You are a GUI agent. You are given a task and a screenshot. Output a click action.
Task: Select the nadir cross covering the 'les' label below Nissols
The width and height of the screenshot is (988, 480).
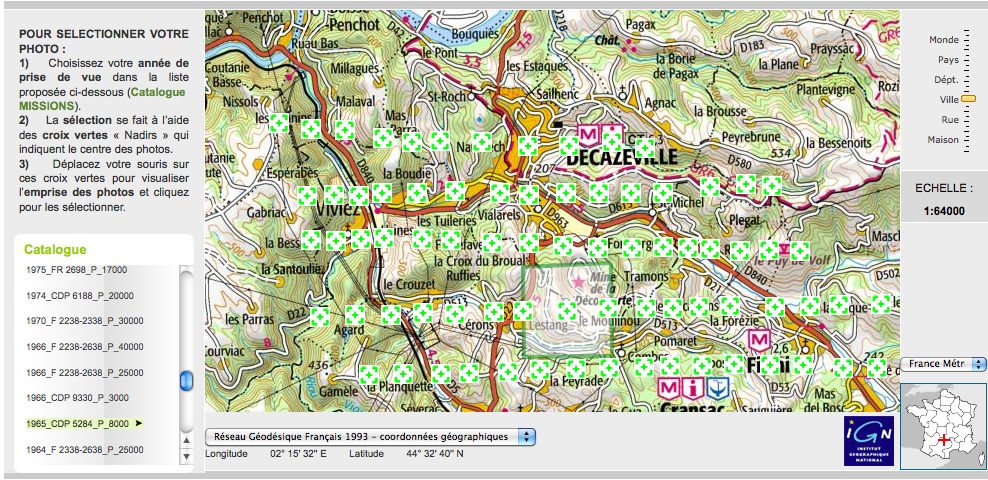pyautogui.click(x=279, y=123)
